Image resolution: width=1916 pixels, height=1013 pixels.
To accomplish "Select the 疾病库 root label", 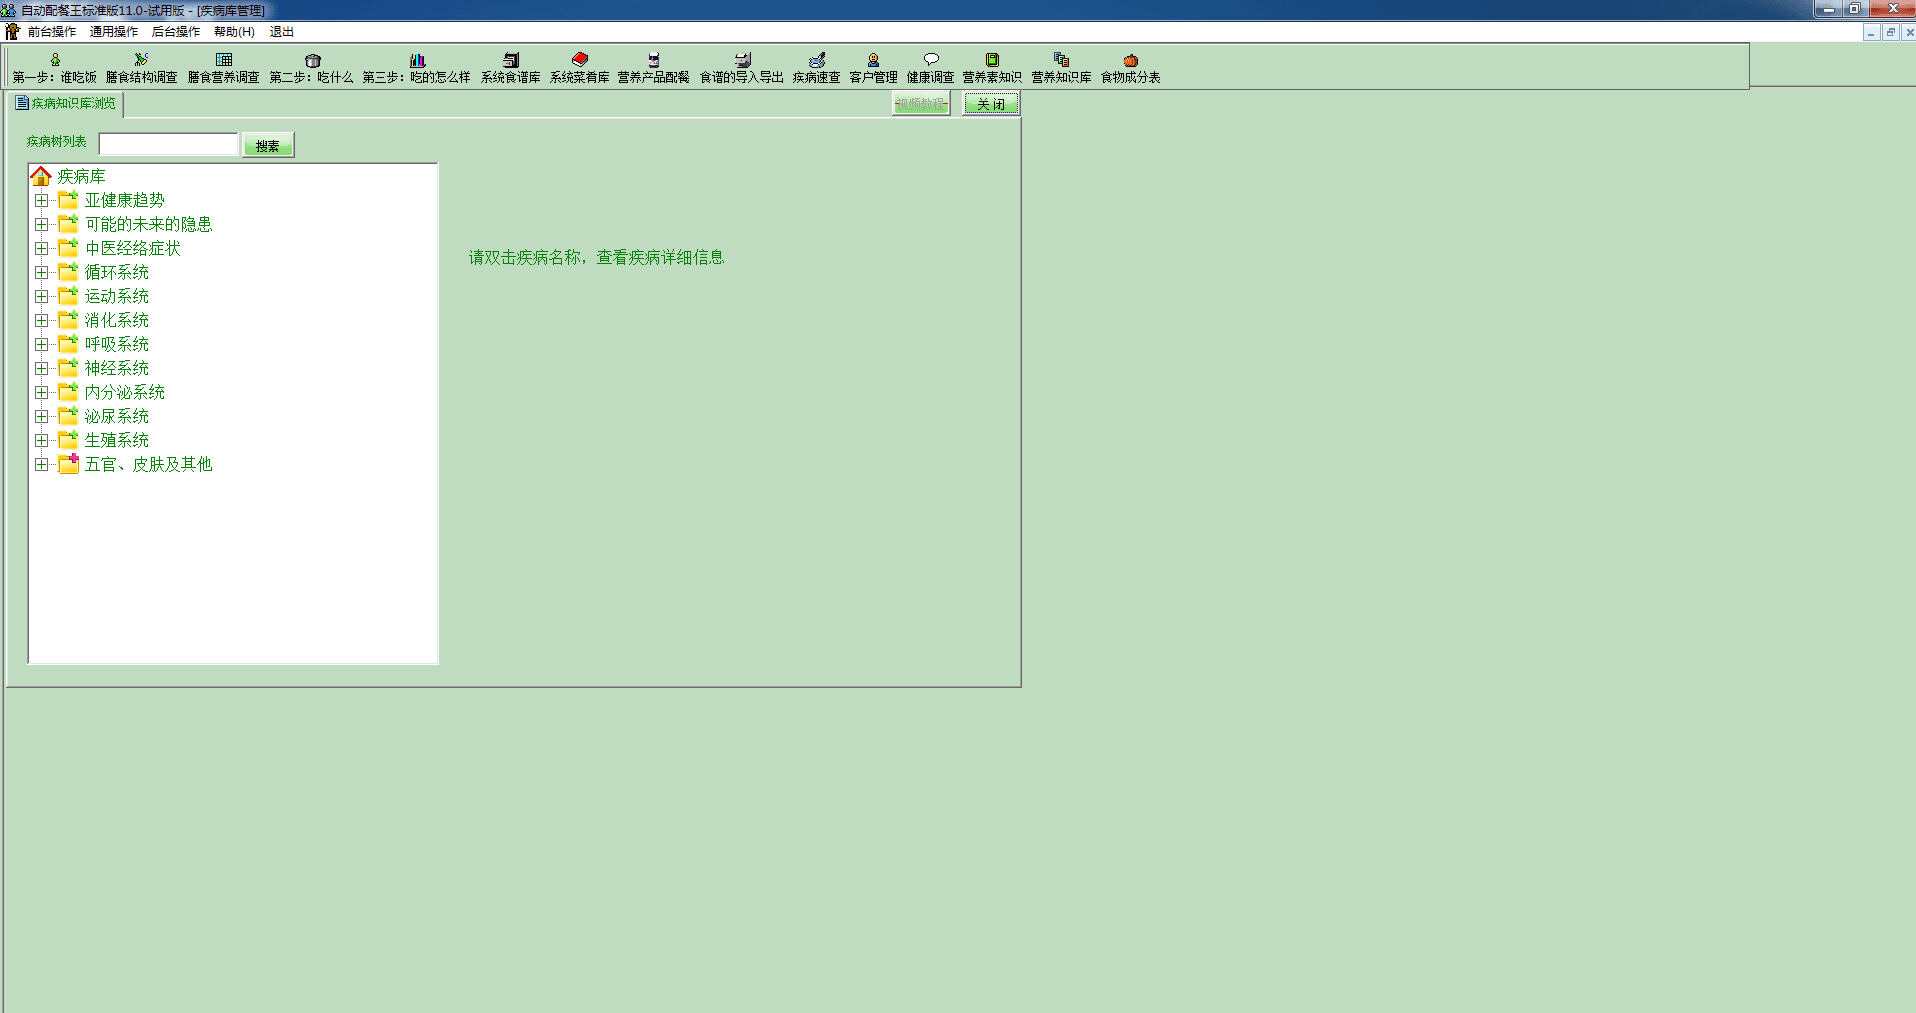I will 81,176.
